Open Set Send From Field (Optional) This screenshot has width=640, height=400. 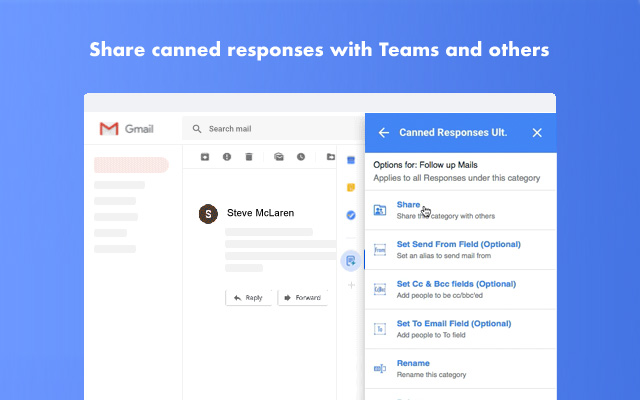tap(460, 250)
